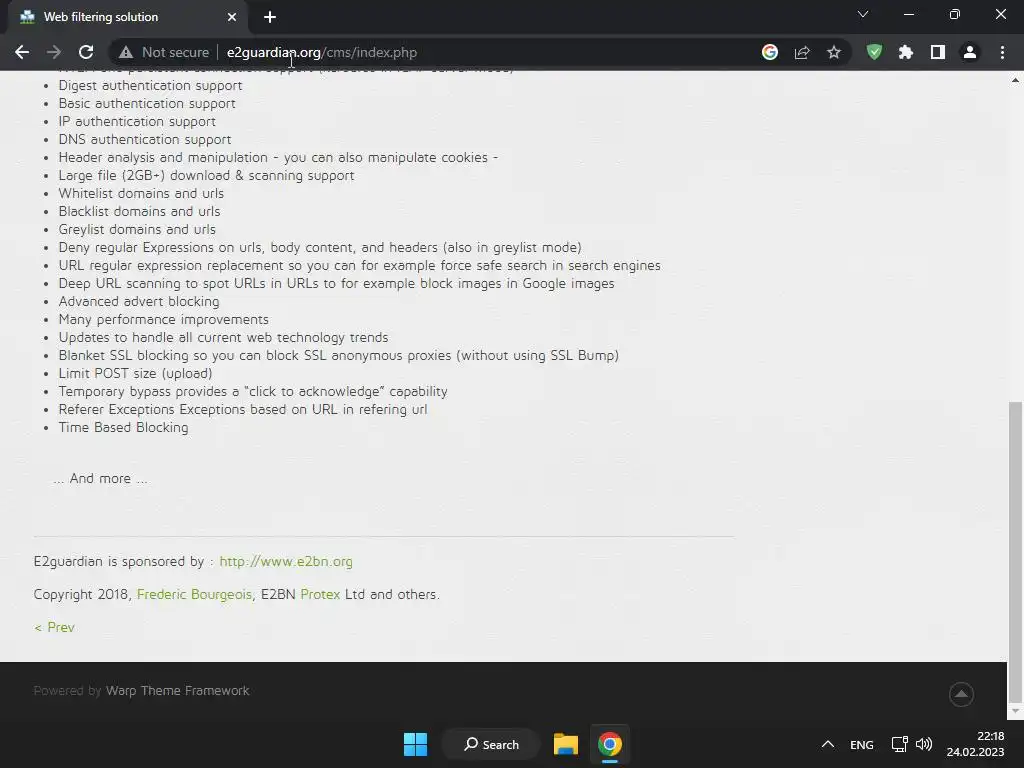Viewport: 1024px width, 768px height.
Task: Click the 'Limit POST size (upload)' item
Action: (x=135, y=373)
